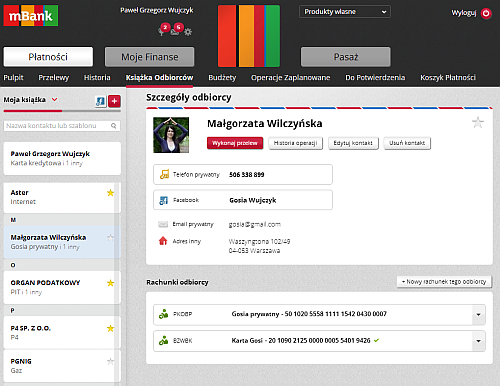Click telephone icon next to Telefon prywatny
Viewport: 500px width, 386px height.
point(164,174)
